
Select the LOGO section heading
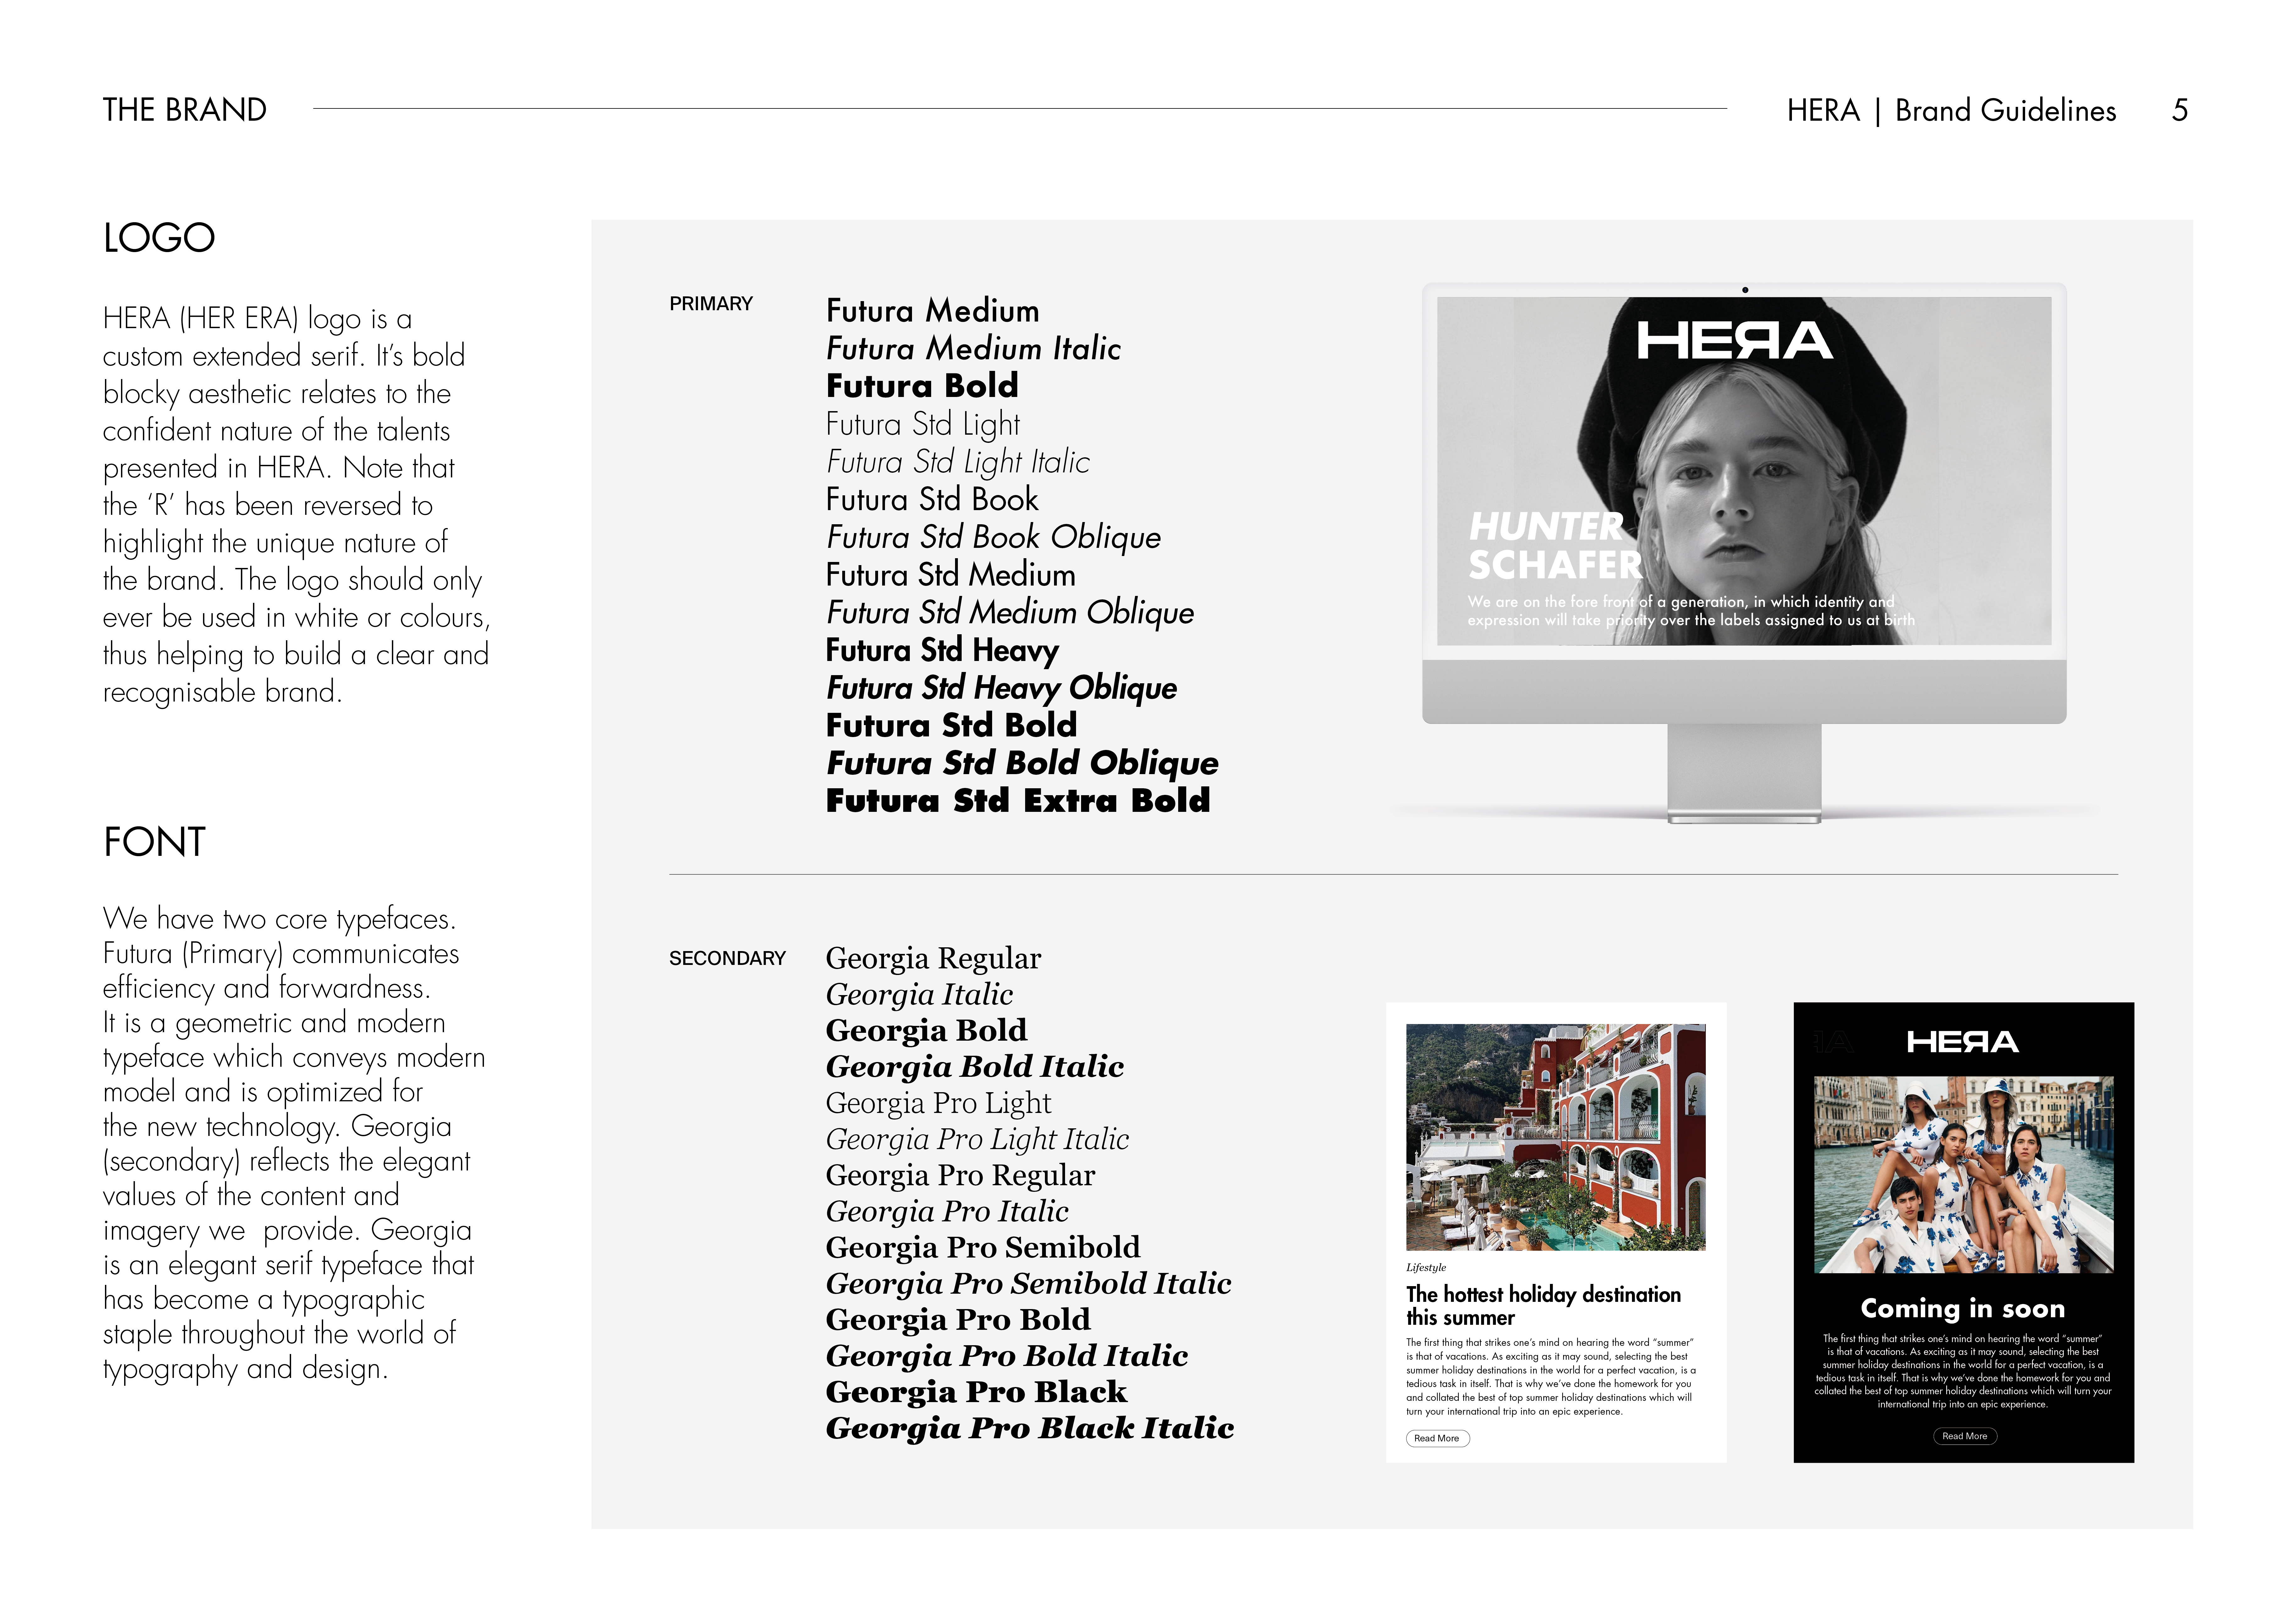coord(159,238)
